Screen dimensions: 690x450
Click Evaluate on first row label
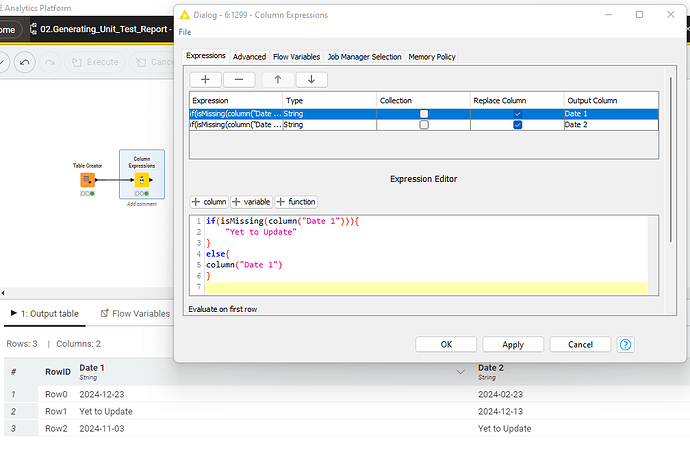tap(223, 309)
